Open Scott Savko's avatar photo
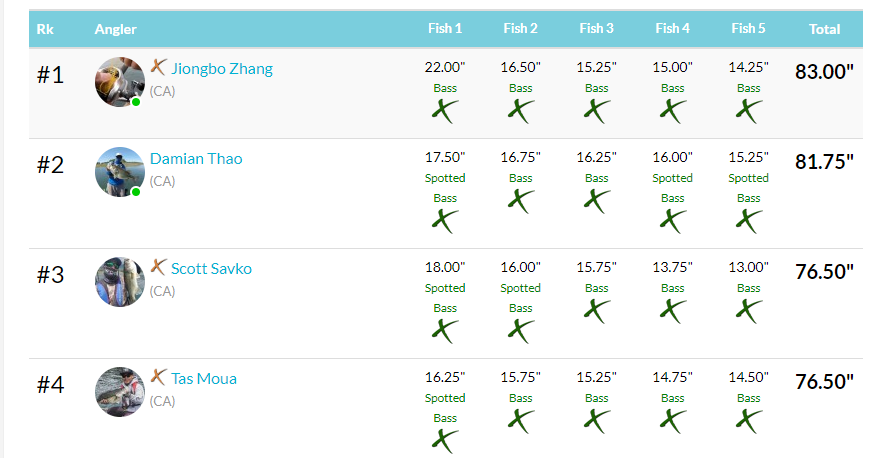This screenshot has width=882, height=458. click(120, 282)
